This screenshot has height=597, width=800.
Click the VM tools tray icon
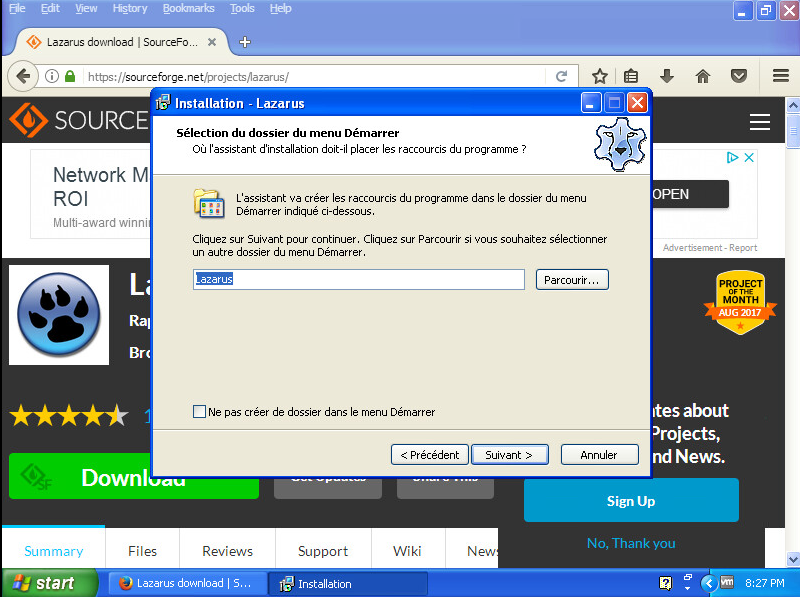[727, 582]
